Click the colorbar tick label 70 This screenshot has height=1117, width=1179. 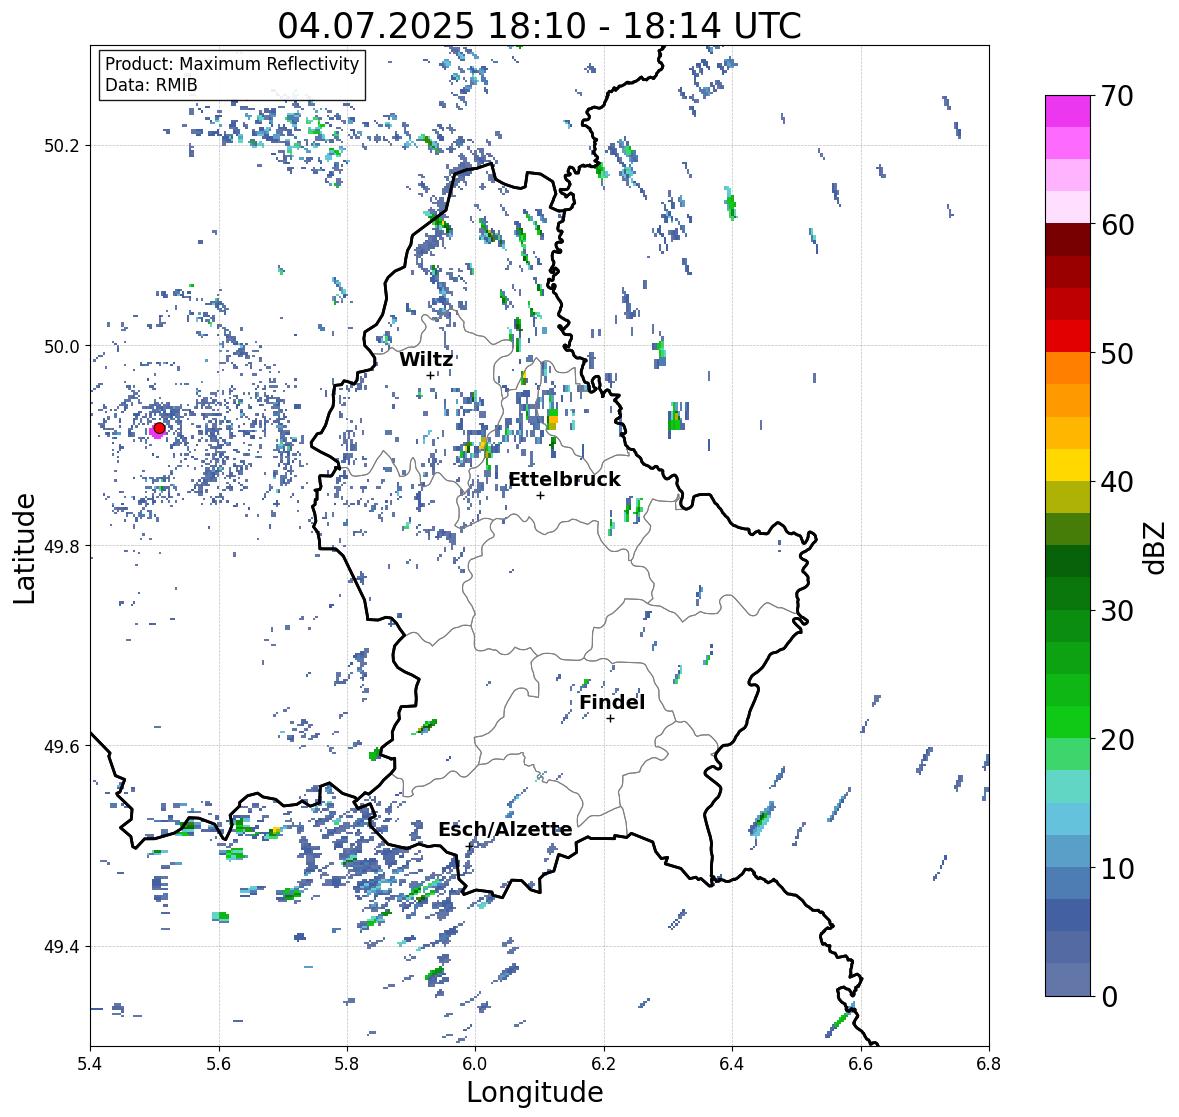1117,96
